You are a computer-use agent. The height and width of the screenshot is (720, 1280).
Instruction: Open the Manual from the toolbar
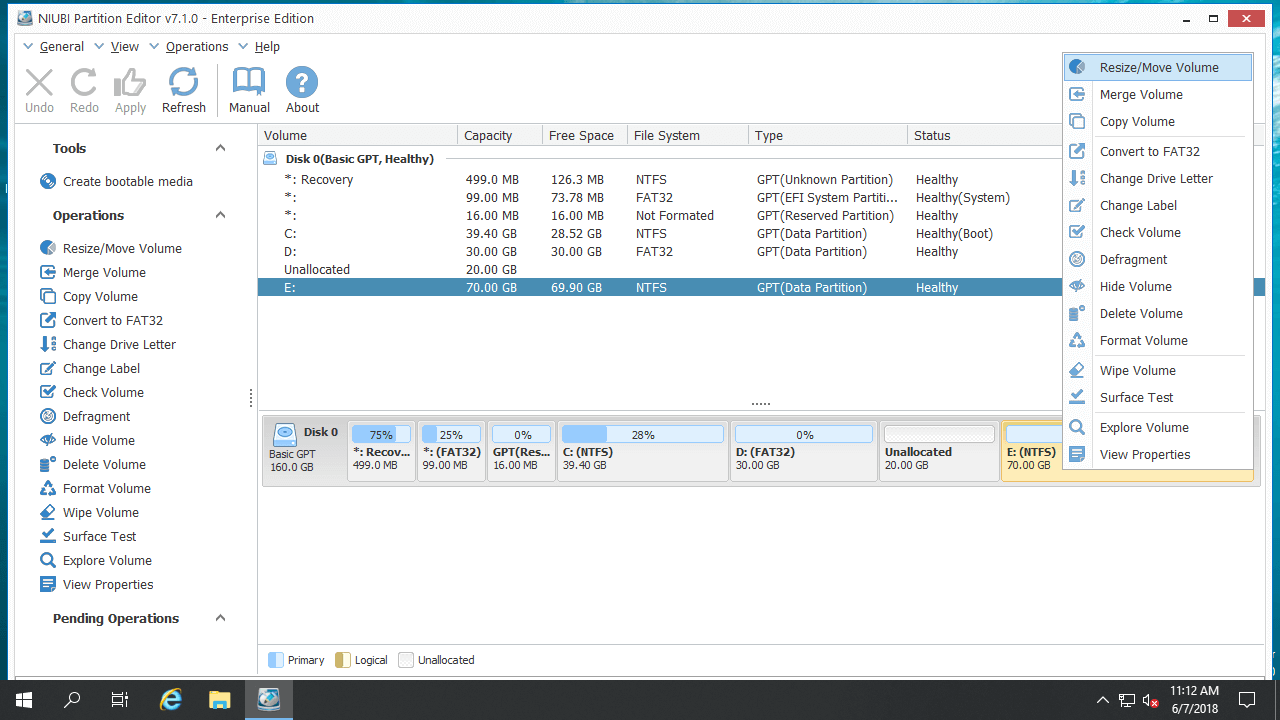pyautogui.click(x=248, y=90)
